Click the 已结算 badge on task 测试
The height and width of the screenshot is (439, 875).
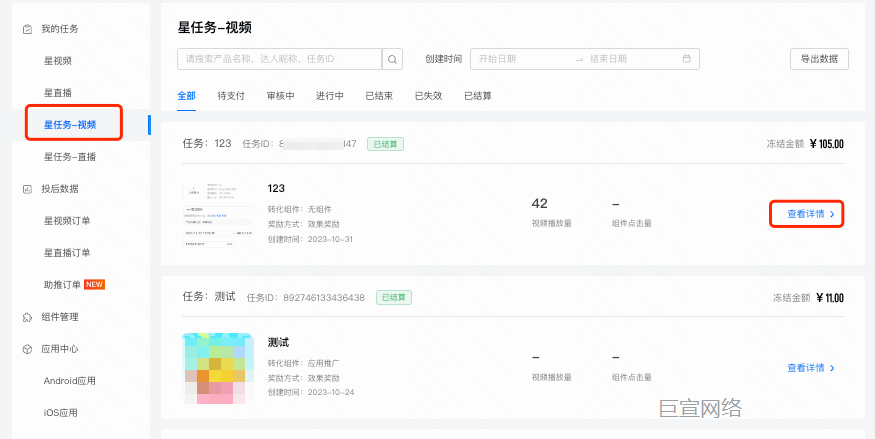(393, 297)
